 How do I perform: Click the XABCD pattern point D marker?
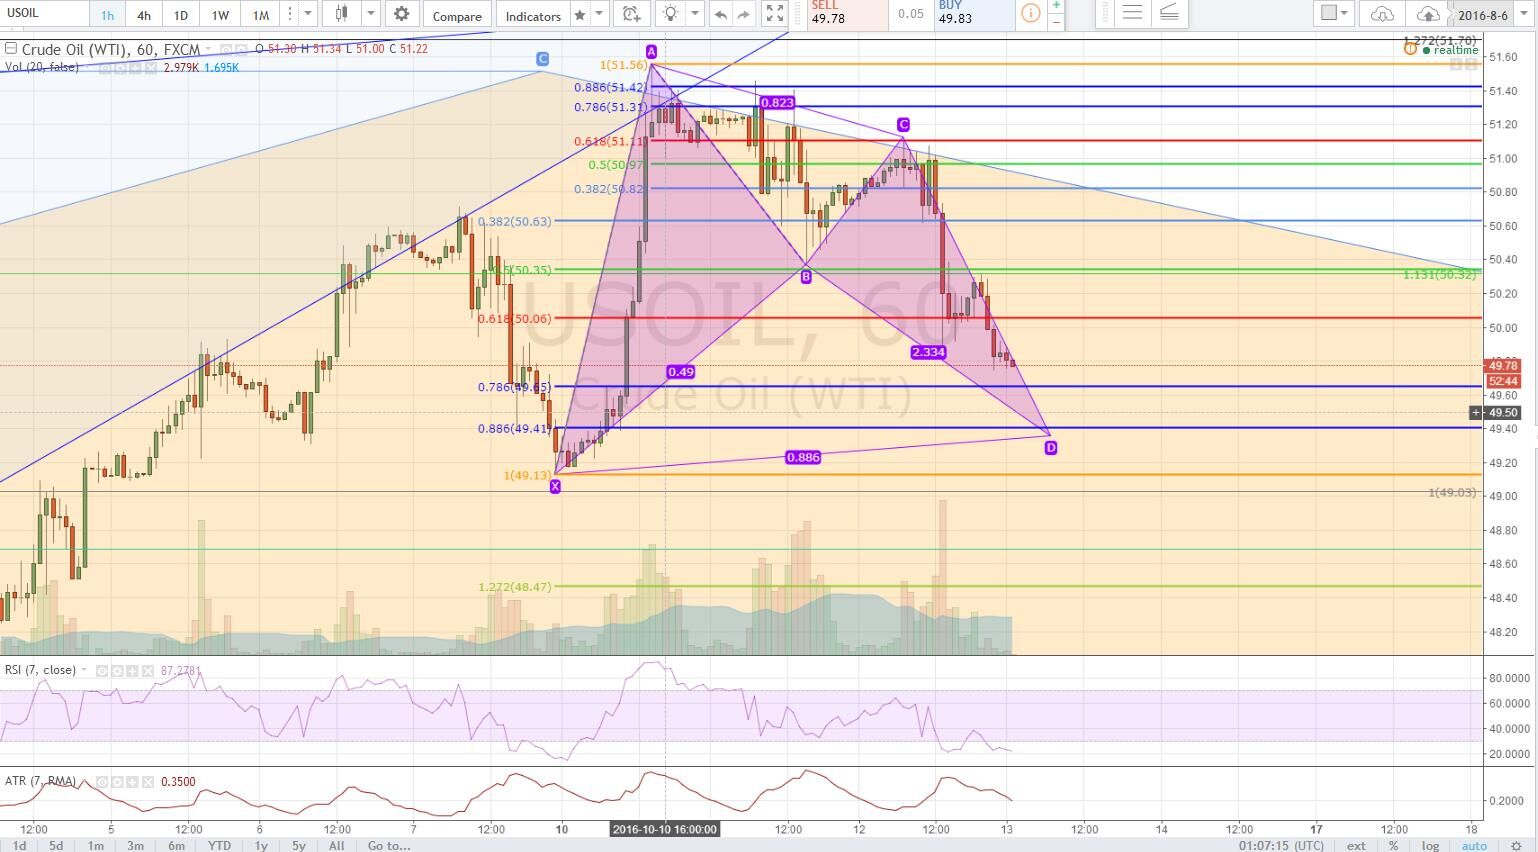pos(1051,448)
